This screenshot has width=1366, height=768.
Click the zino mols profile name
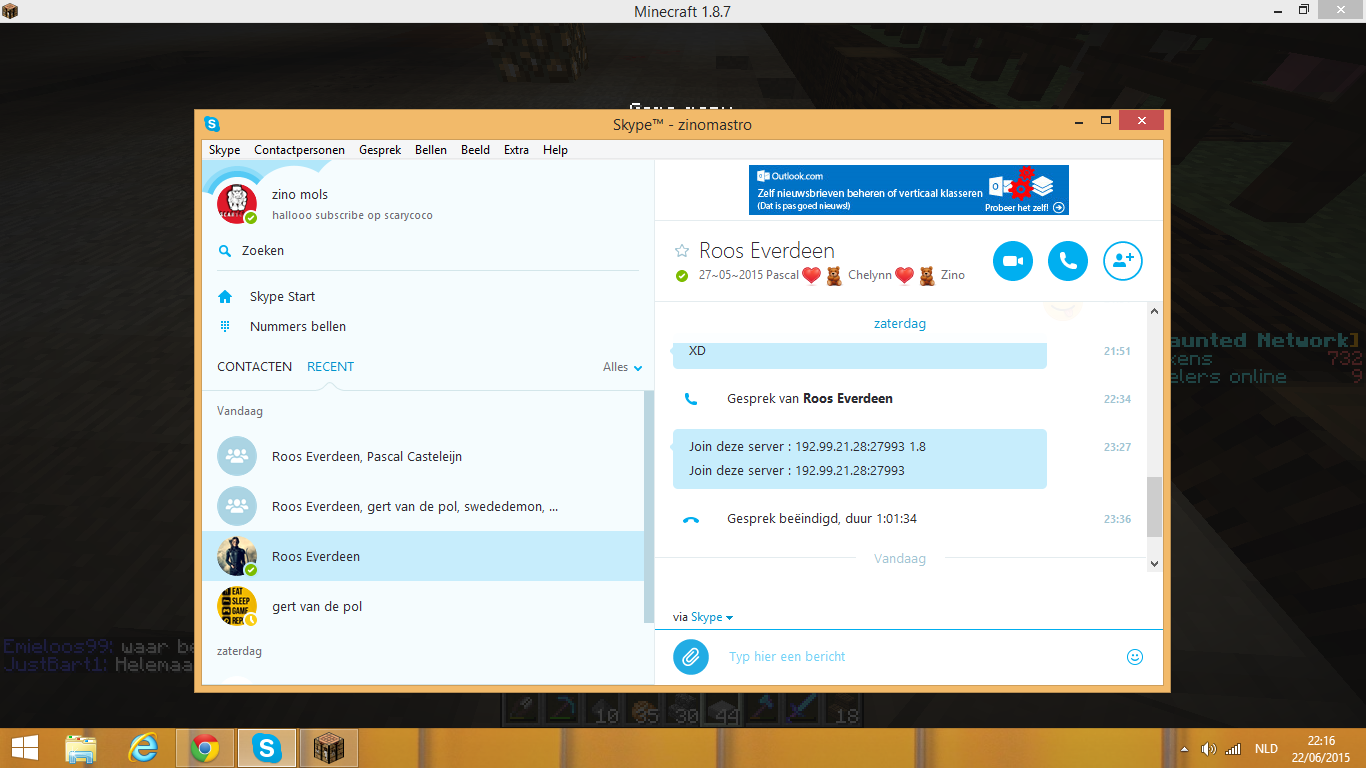pyautogui.click(x=300, y=195)
